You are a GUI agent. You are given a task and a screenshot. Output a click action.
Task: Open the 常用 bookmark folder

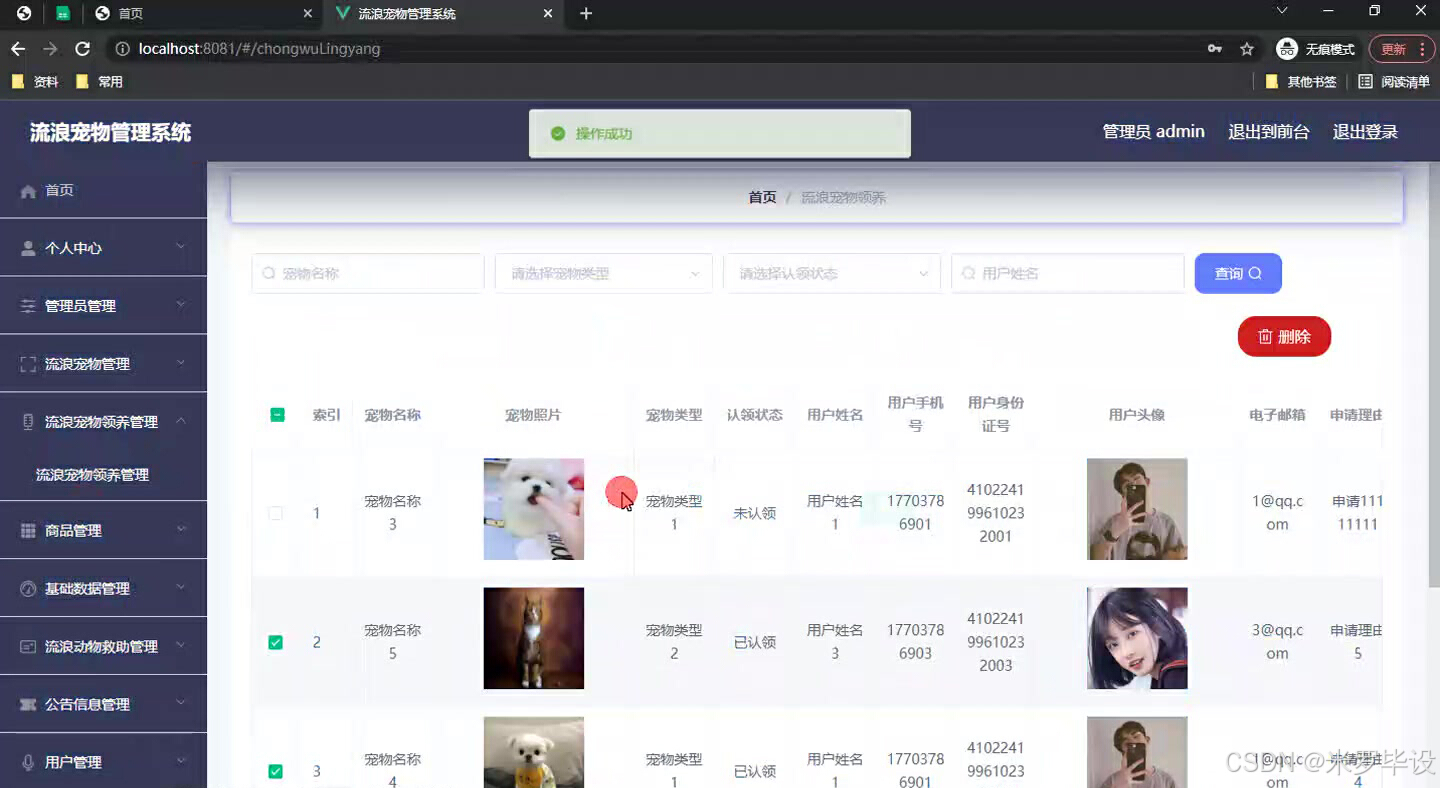pyautogui.click(x=99, y=82)
